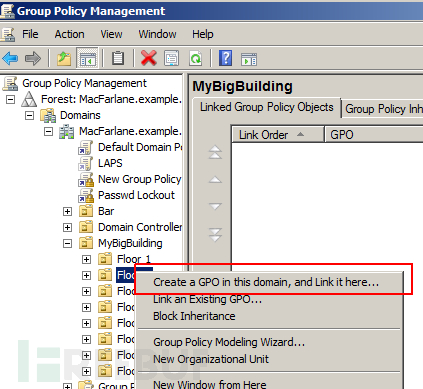The image size is (423, 389).
Task: Toggle the Show/Hide Console Tree icon
Action: pos(87,59)
